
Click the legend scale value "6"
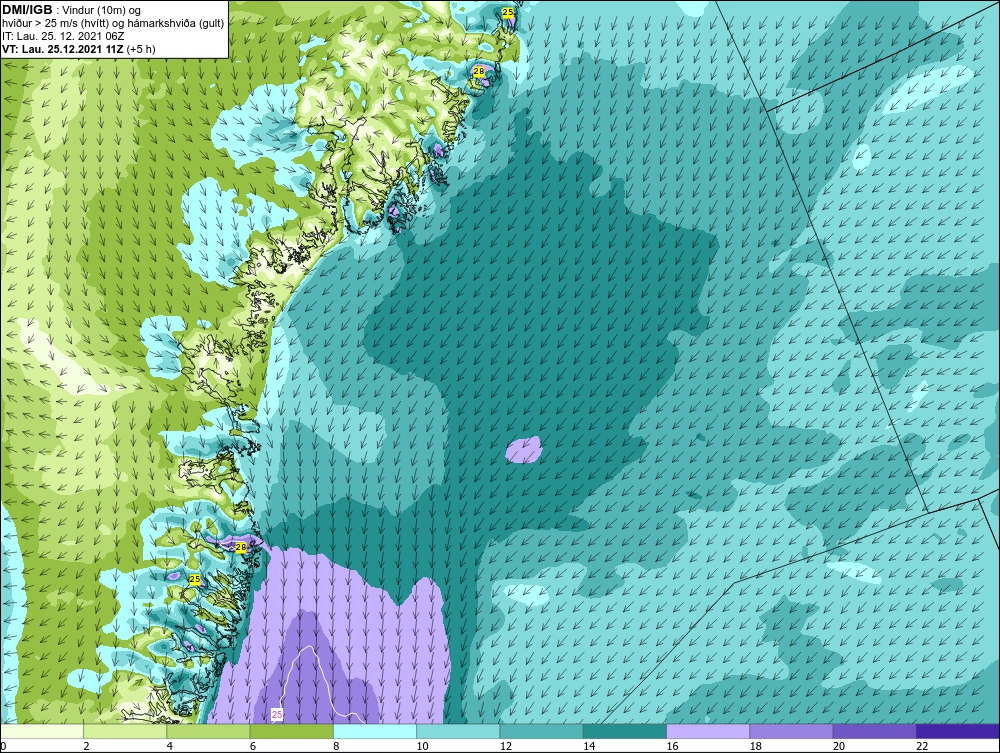pyautogui.click(x=253, y=747)
